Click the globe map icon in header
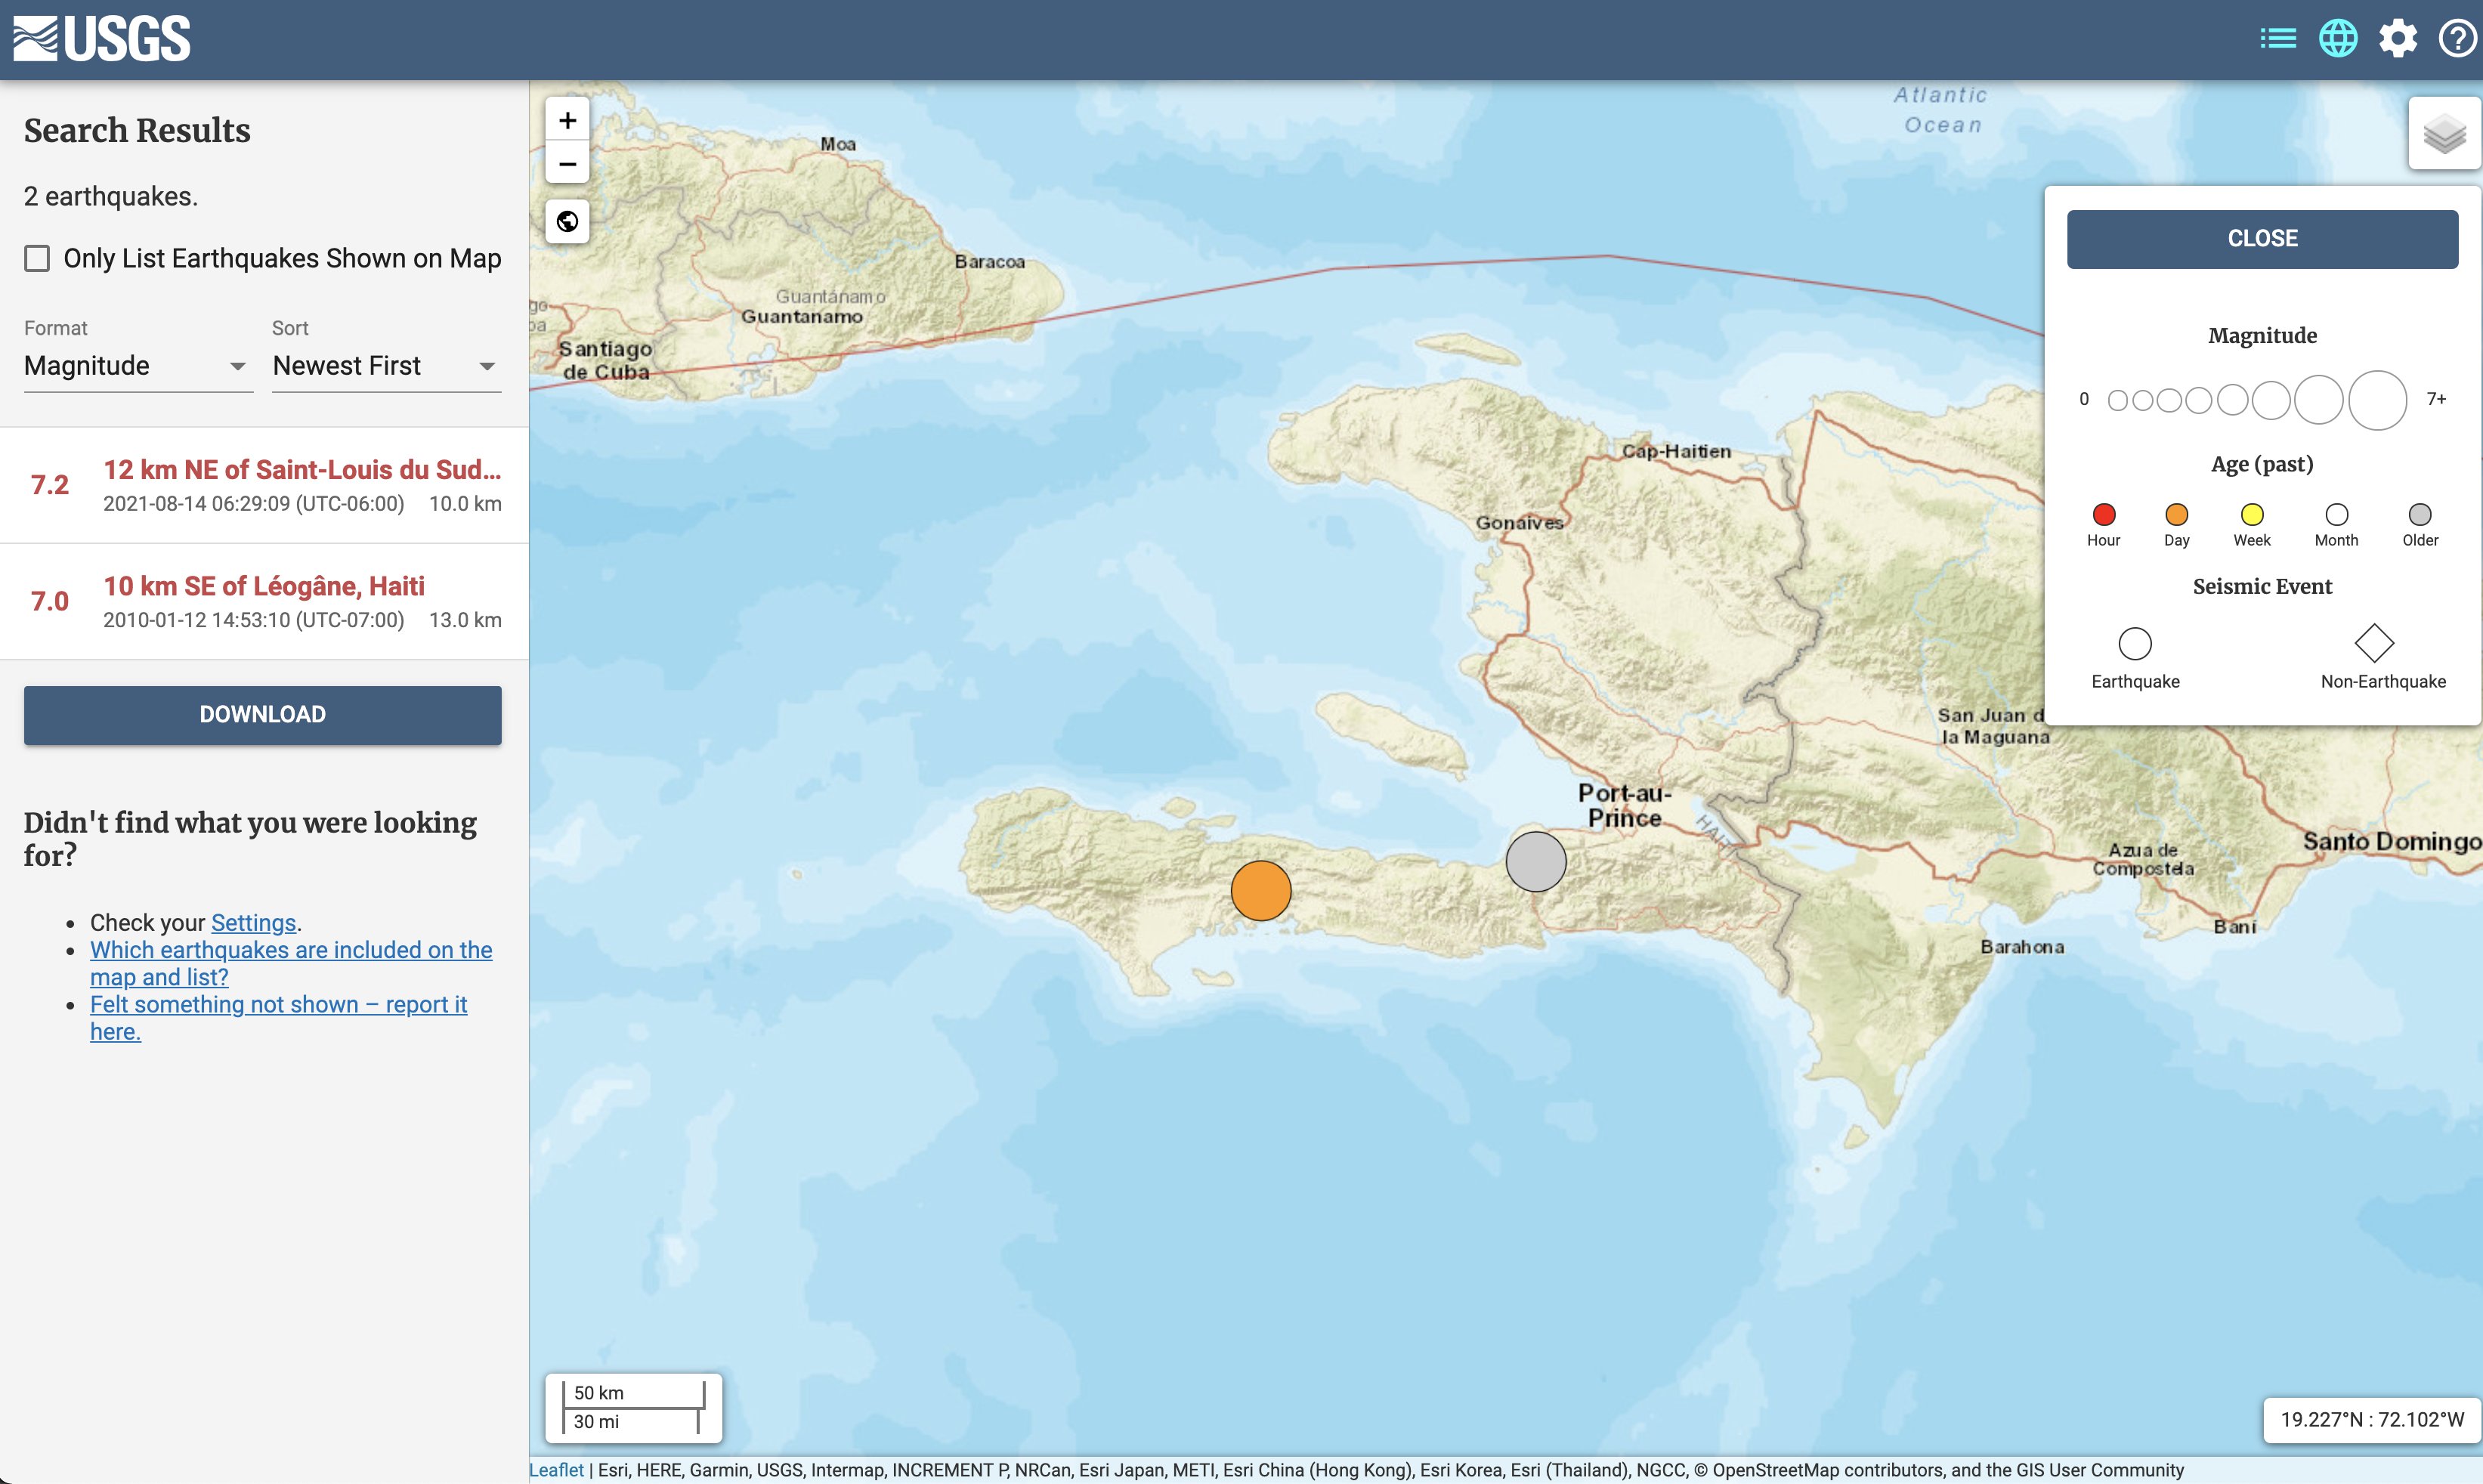 2338,39
